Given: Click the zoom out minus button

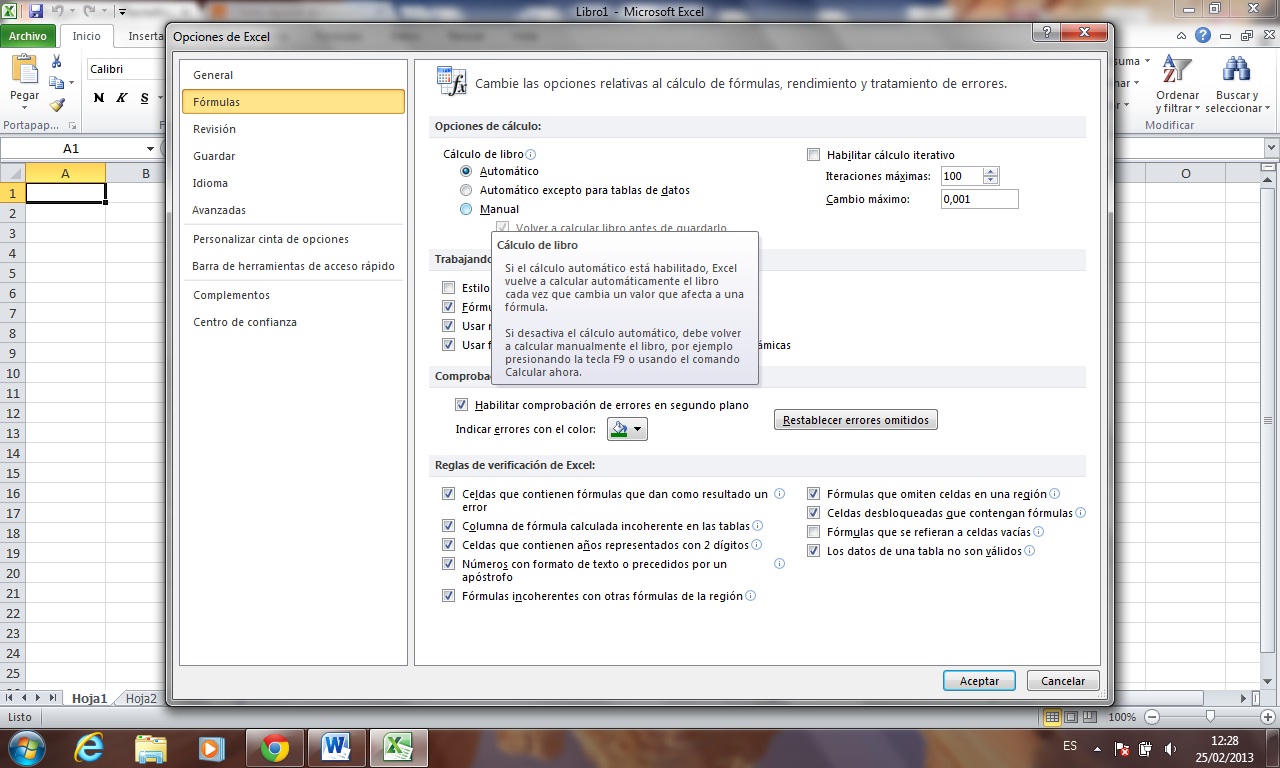Looking at the screenshot, I should pyautogui.click(x=1152, y=717).
